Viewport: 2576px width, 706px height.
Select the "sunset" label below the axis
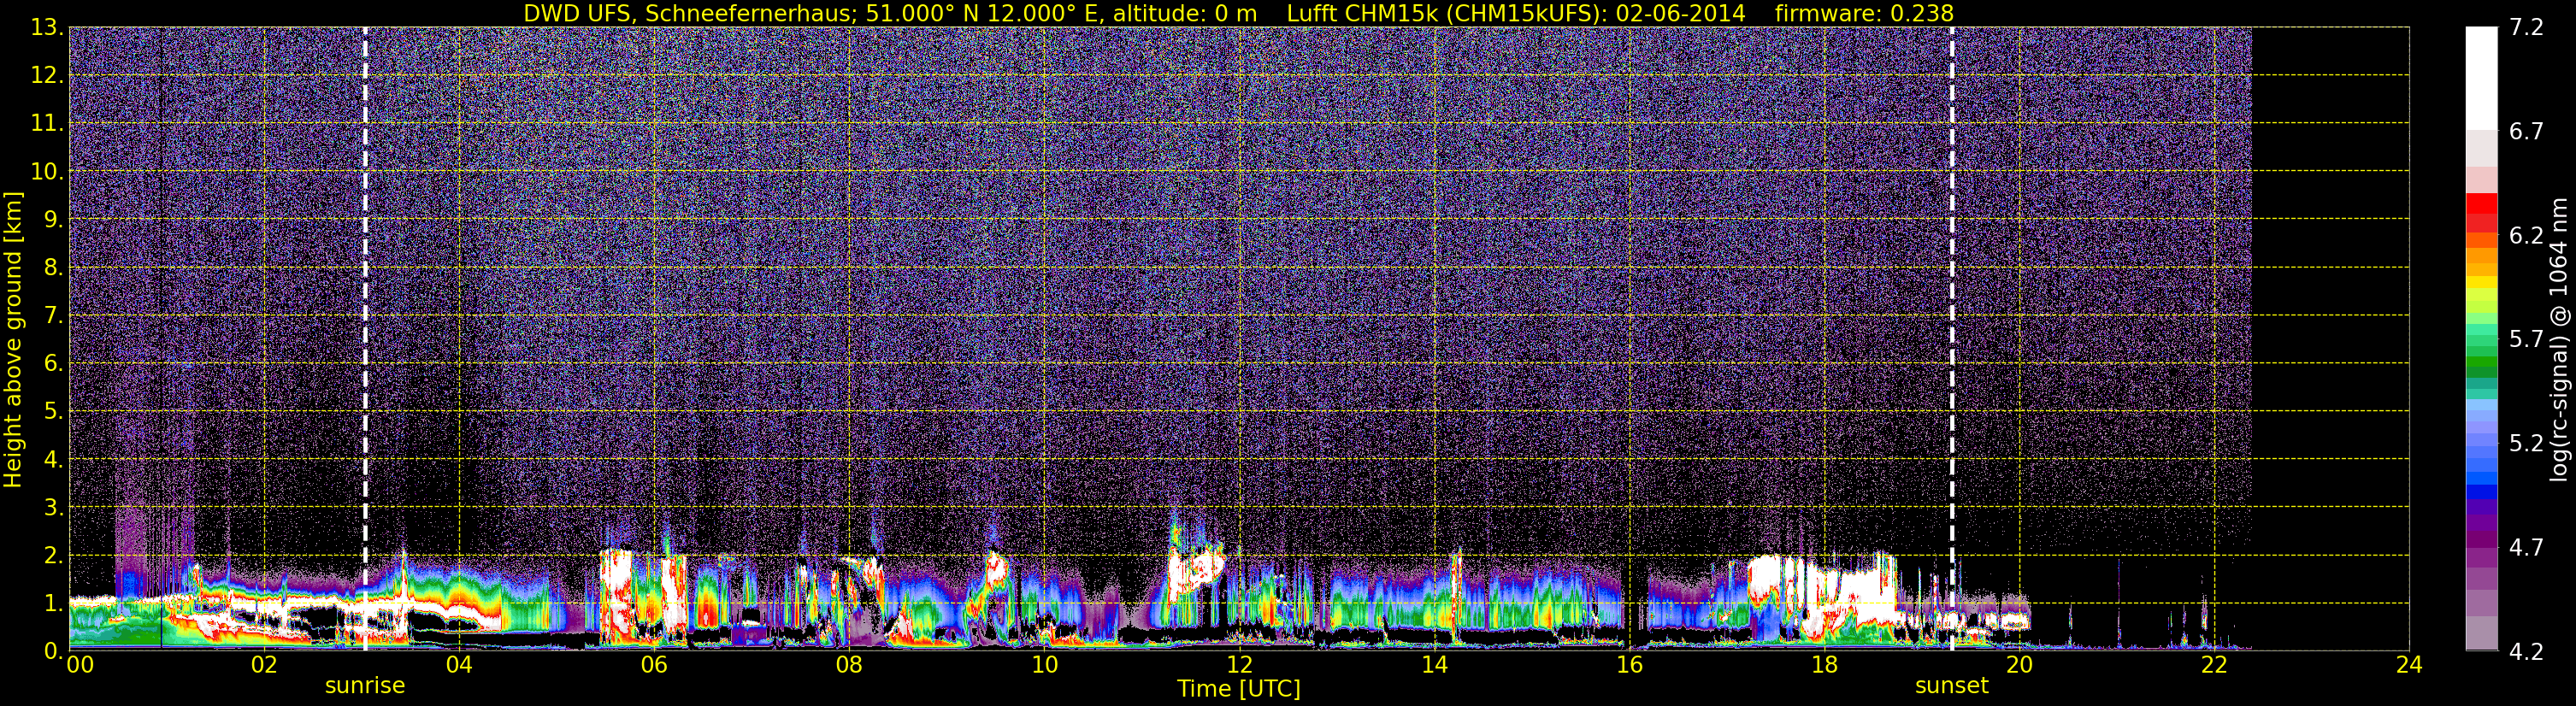1952,686
